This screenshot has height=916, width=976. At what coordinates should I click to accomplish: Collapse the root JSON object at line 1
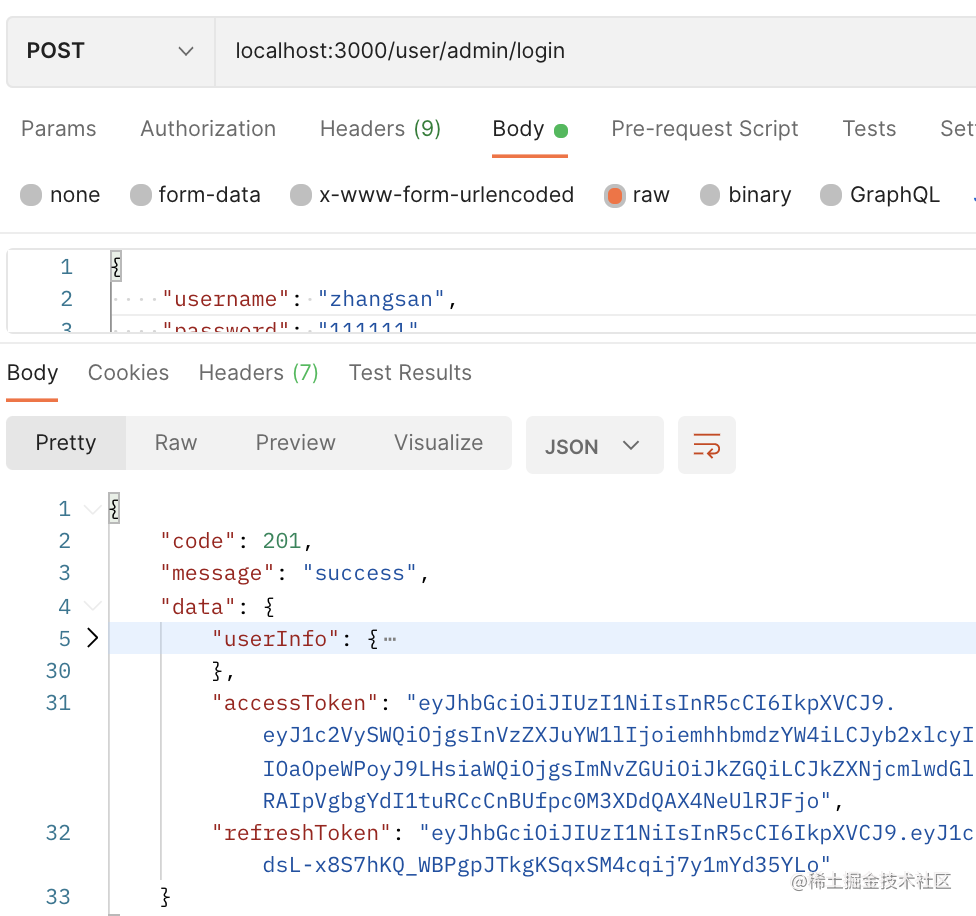point(93,509)
